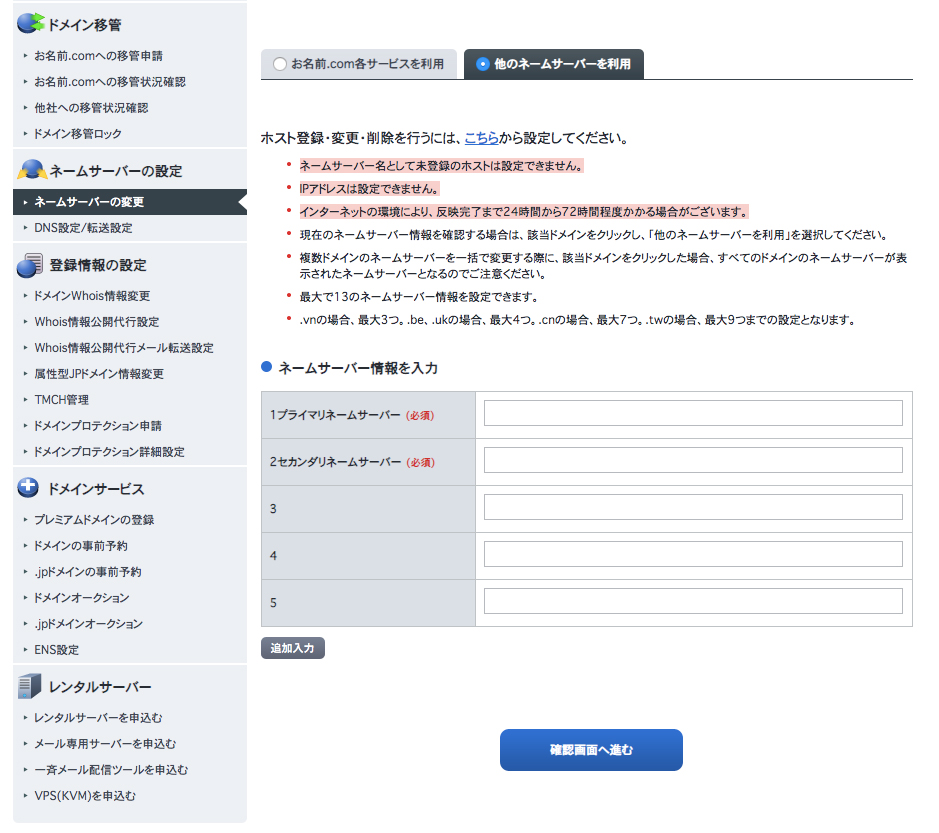Open レンタルサーバーを申込む link

[x=98, y=717]
